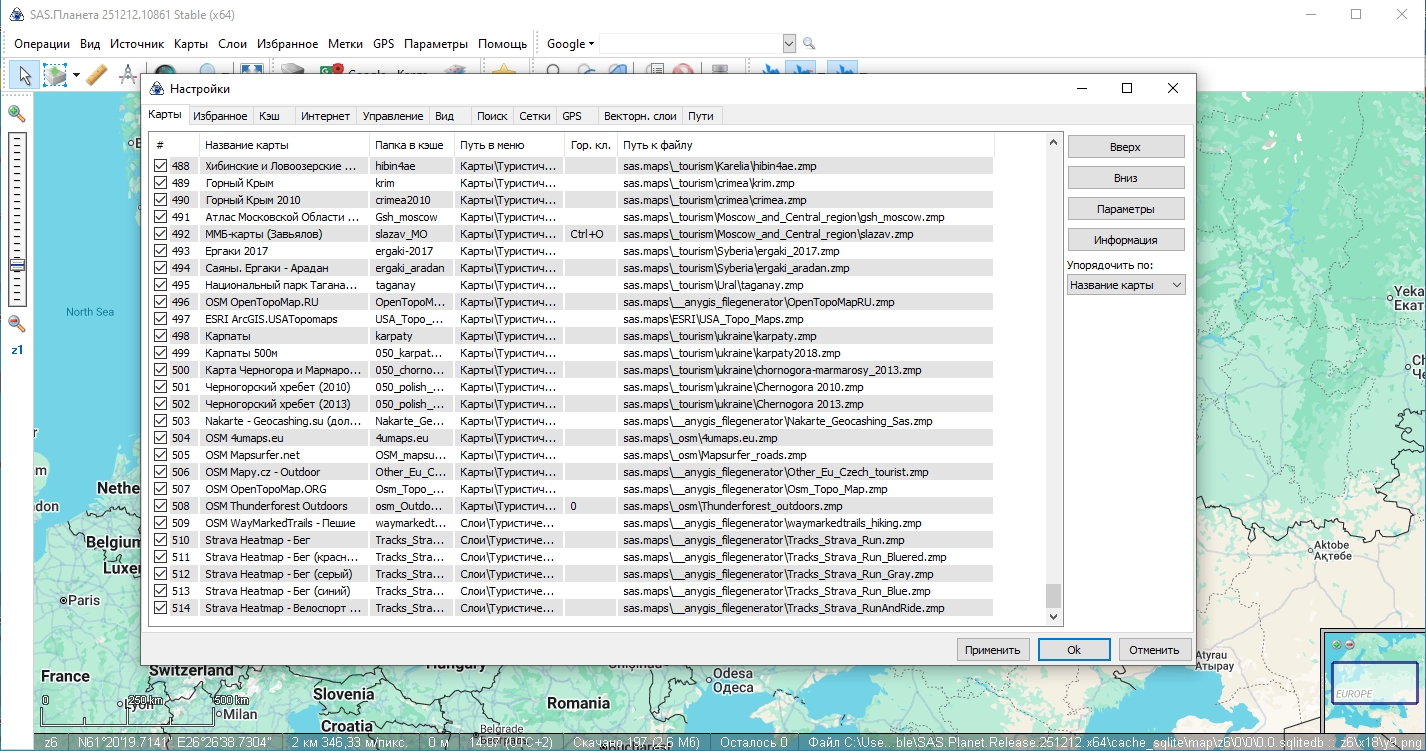Zoom out with the minus magnifier icon
This screenshot has height=751, width=1426.
[x=16, y=323]
